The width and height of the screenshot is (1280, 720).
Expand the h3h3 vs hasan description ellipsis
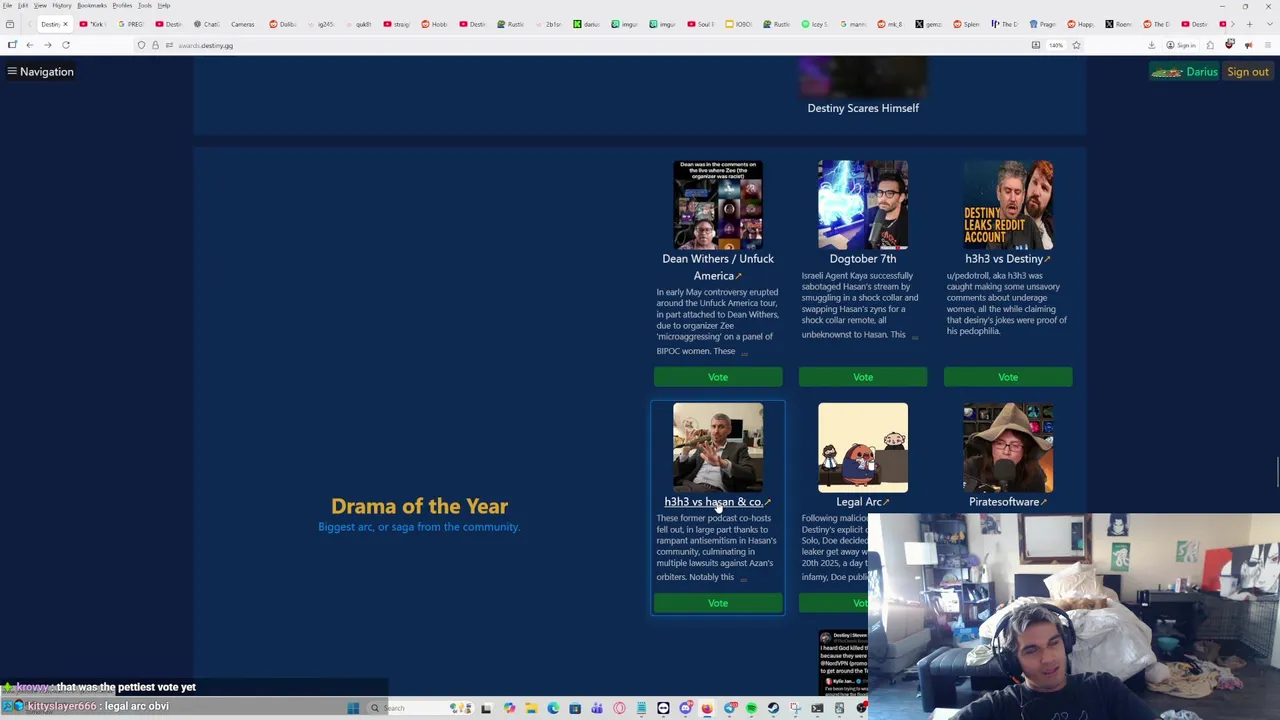(742, 578)
